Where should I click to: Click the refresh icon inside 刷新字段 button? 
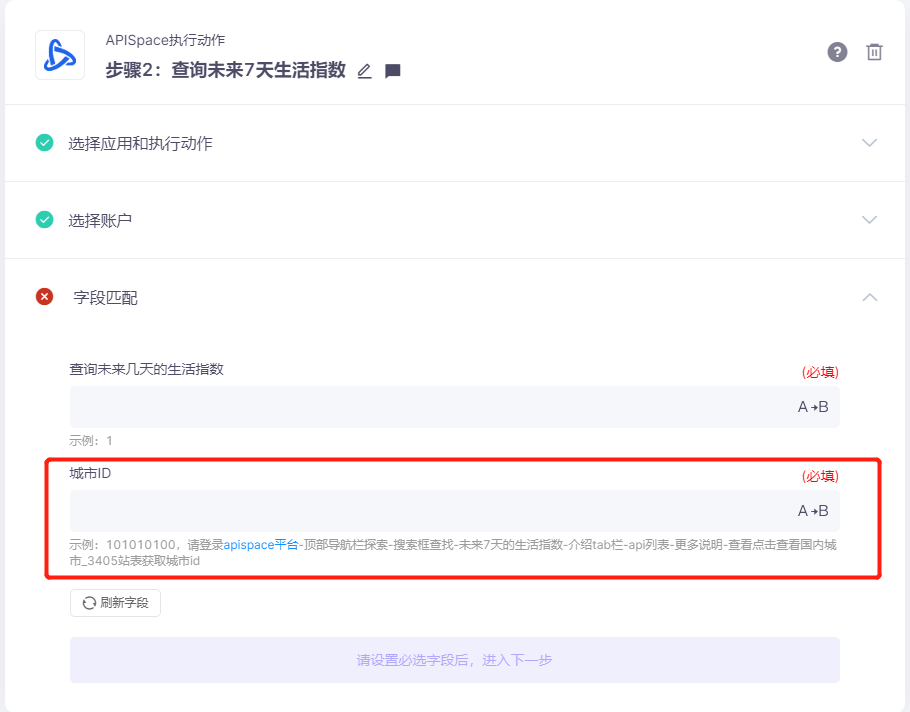click(88, 602)
